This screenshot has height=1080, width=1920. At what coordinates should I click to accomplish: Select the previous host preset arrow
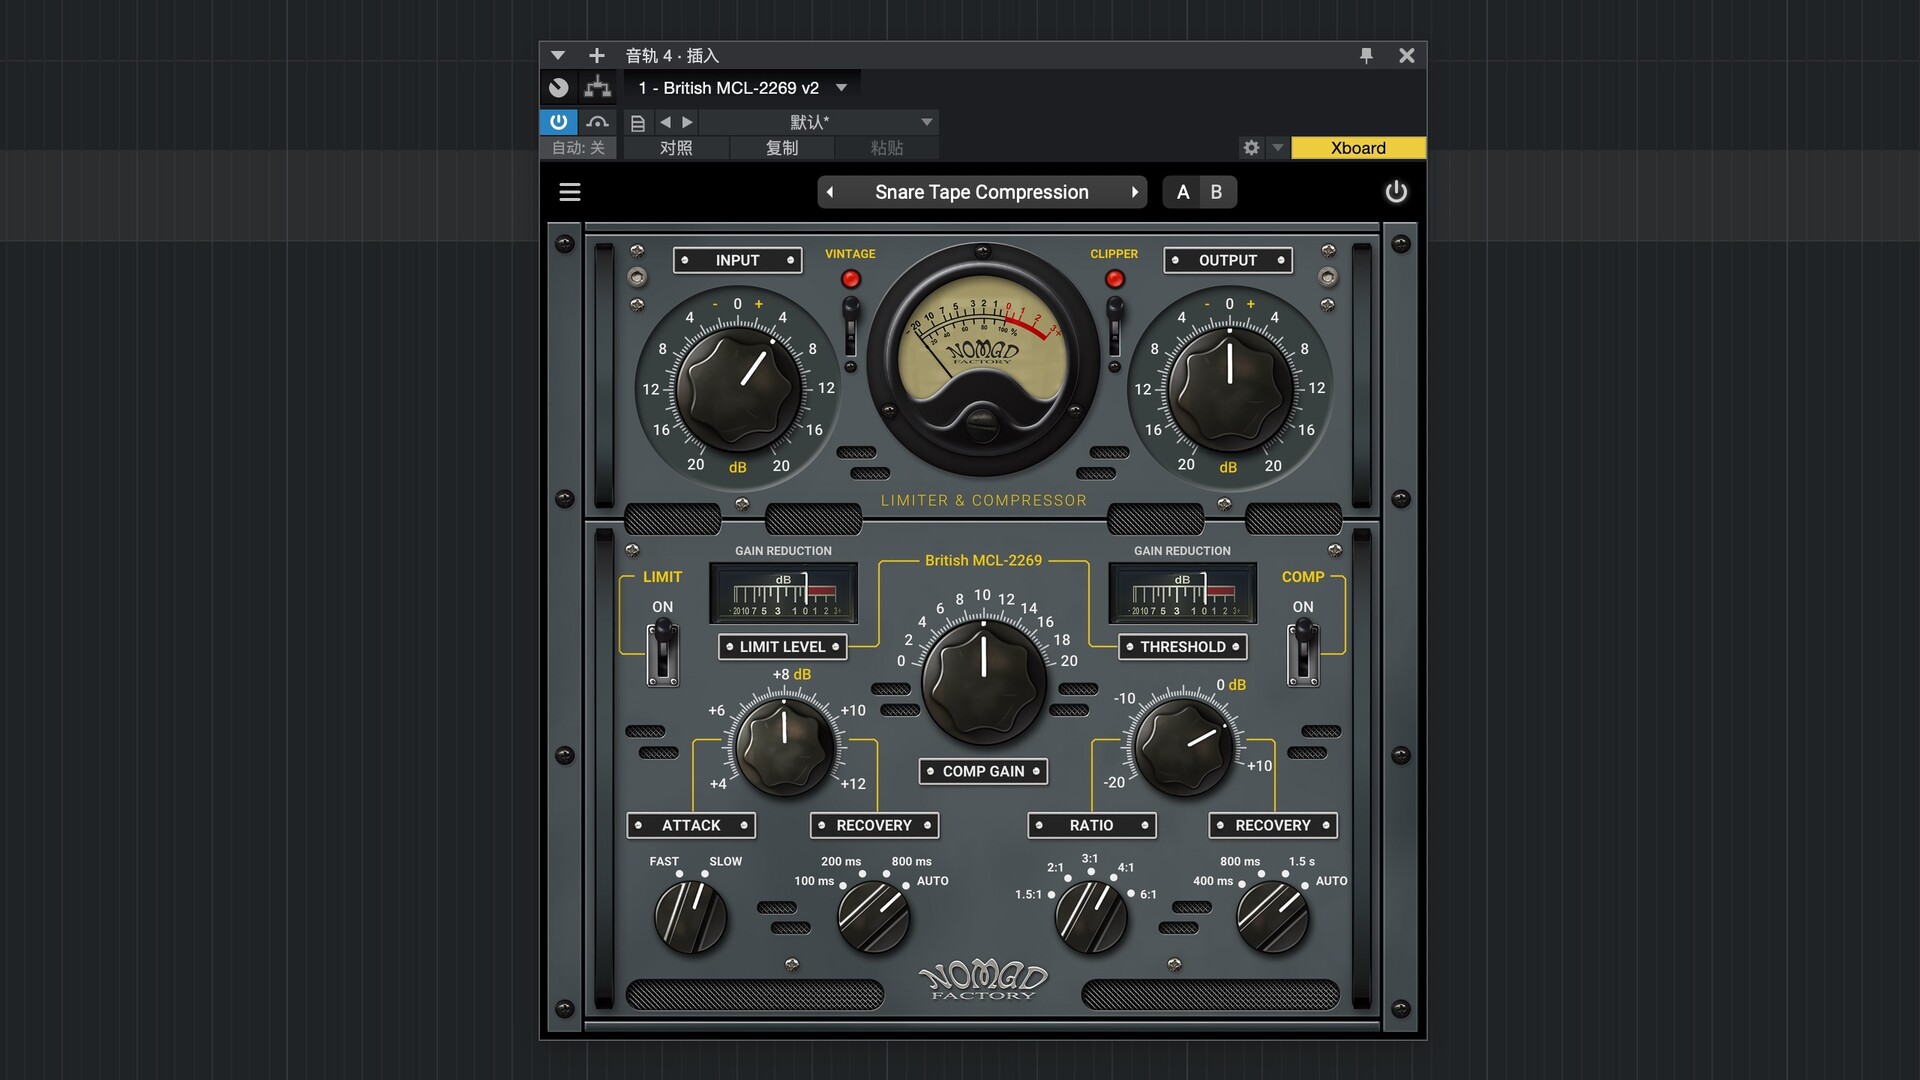coord(665,122)
